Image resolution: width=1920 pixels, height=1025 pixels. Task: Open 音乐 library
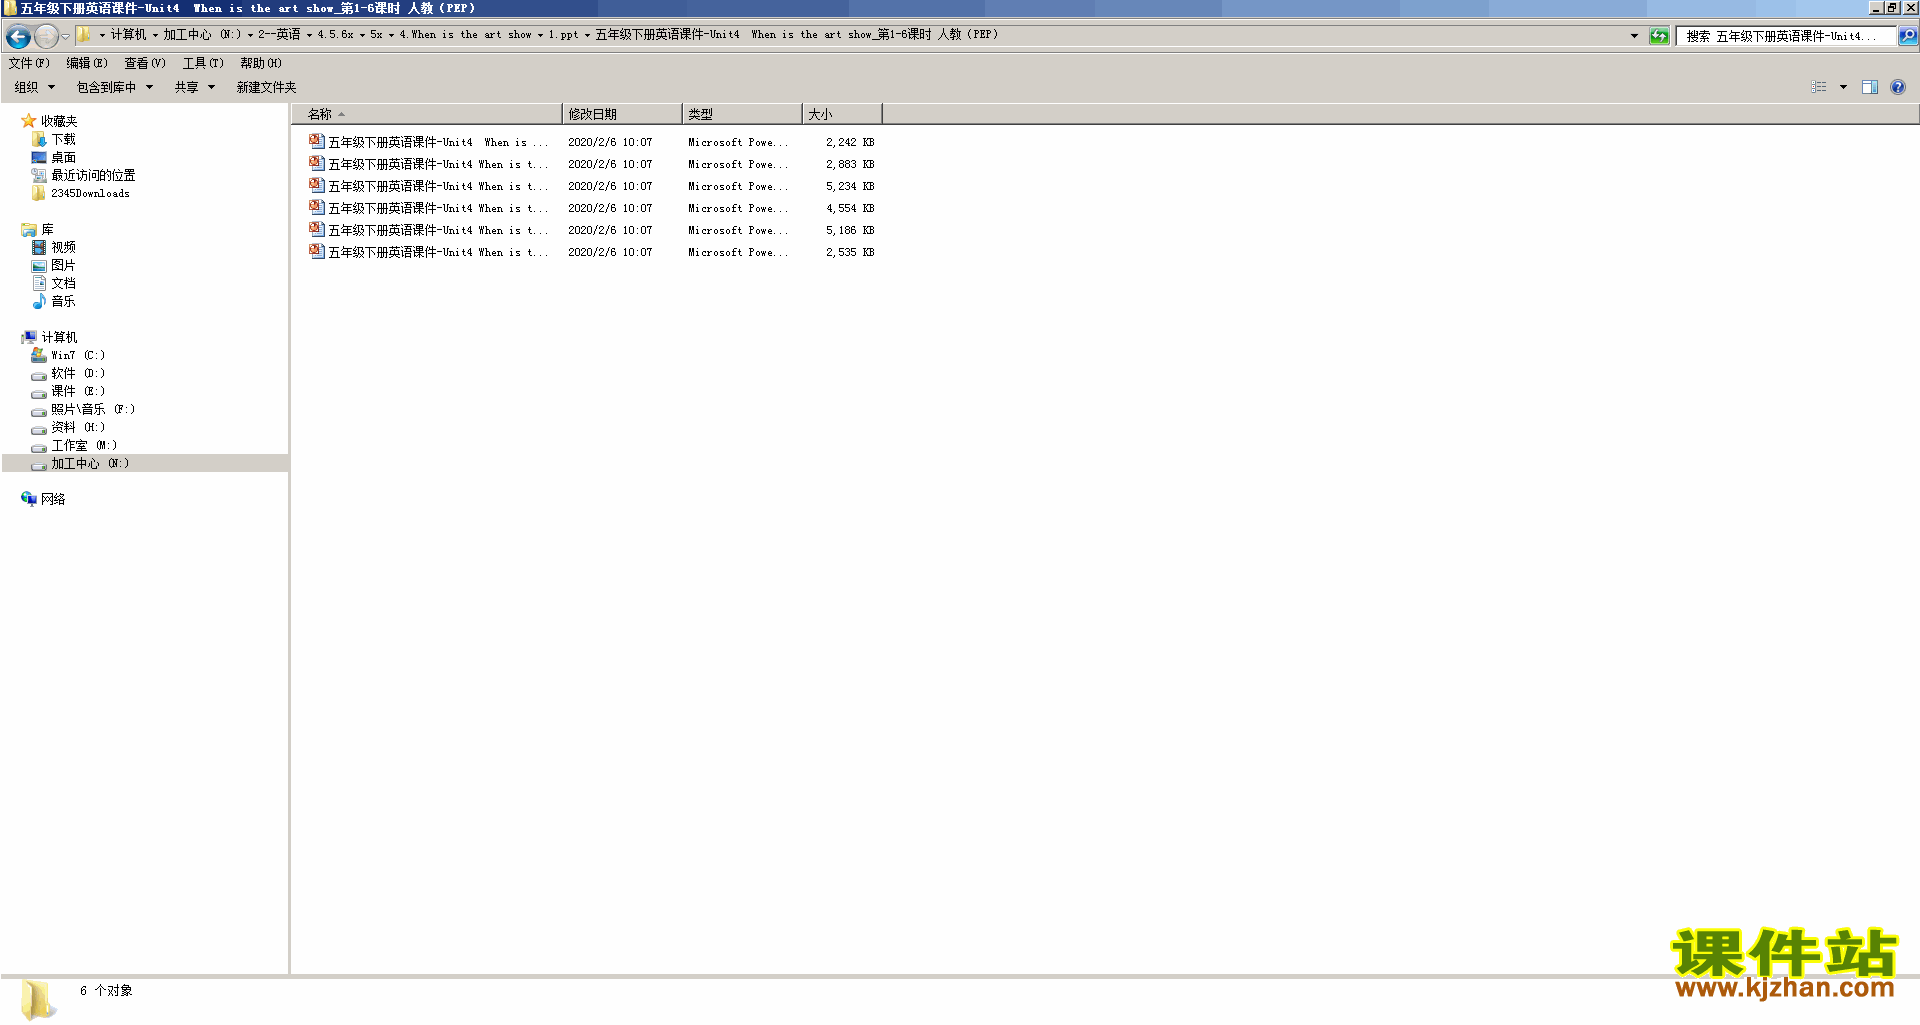click(x=63, y=301)
